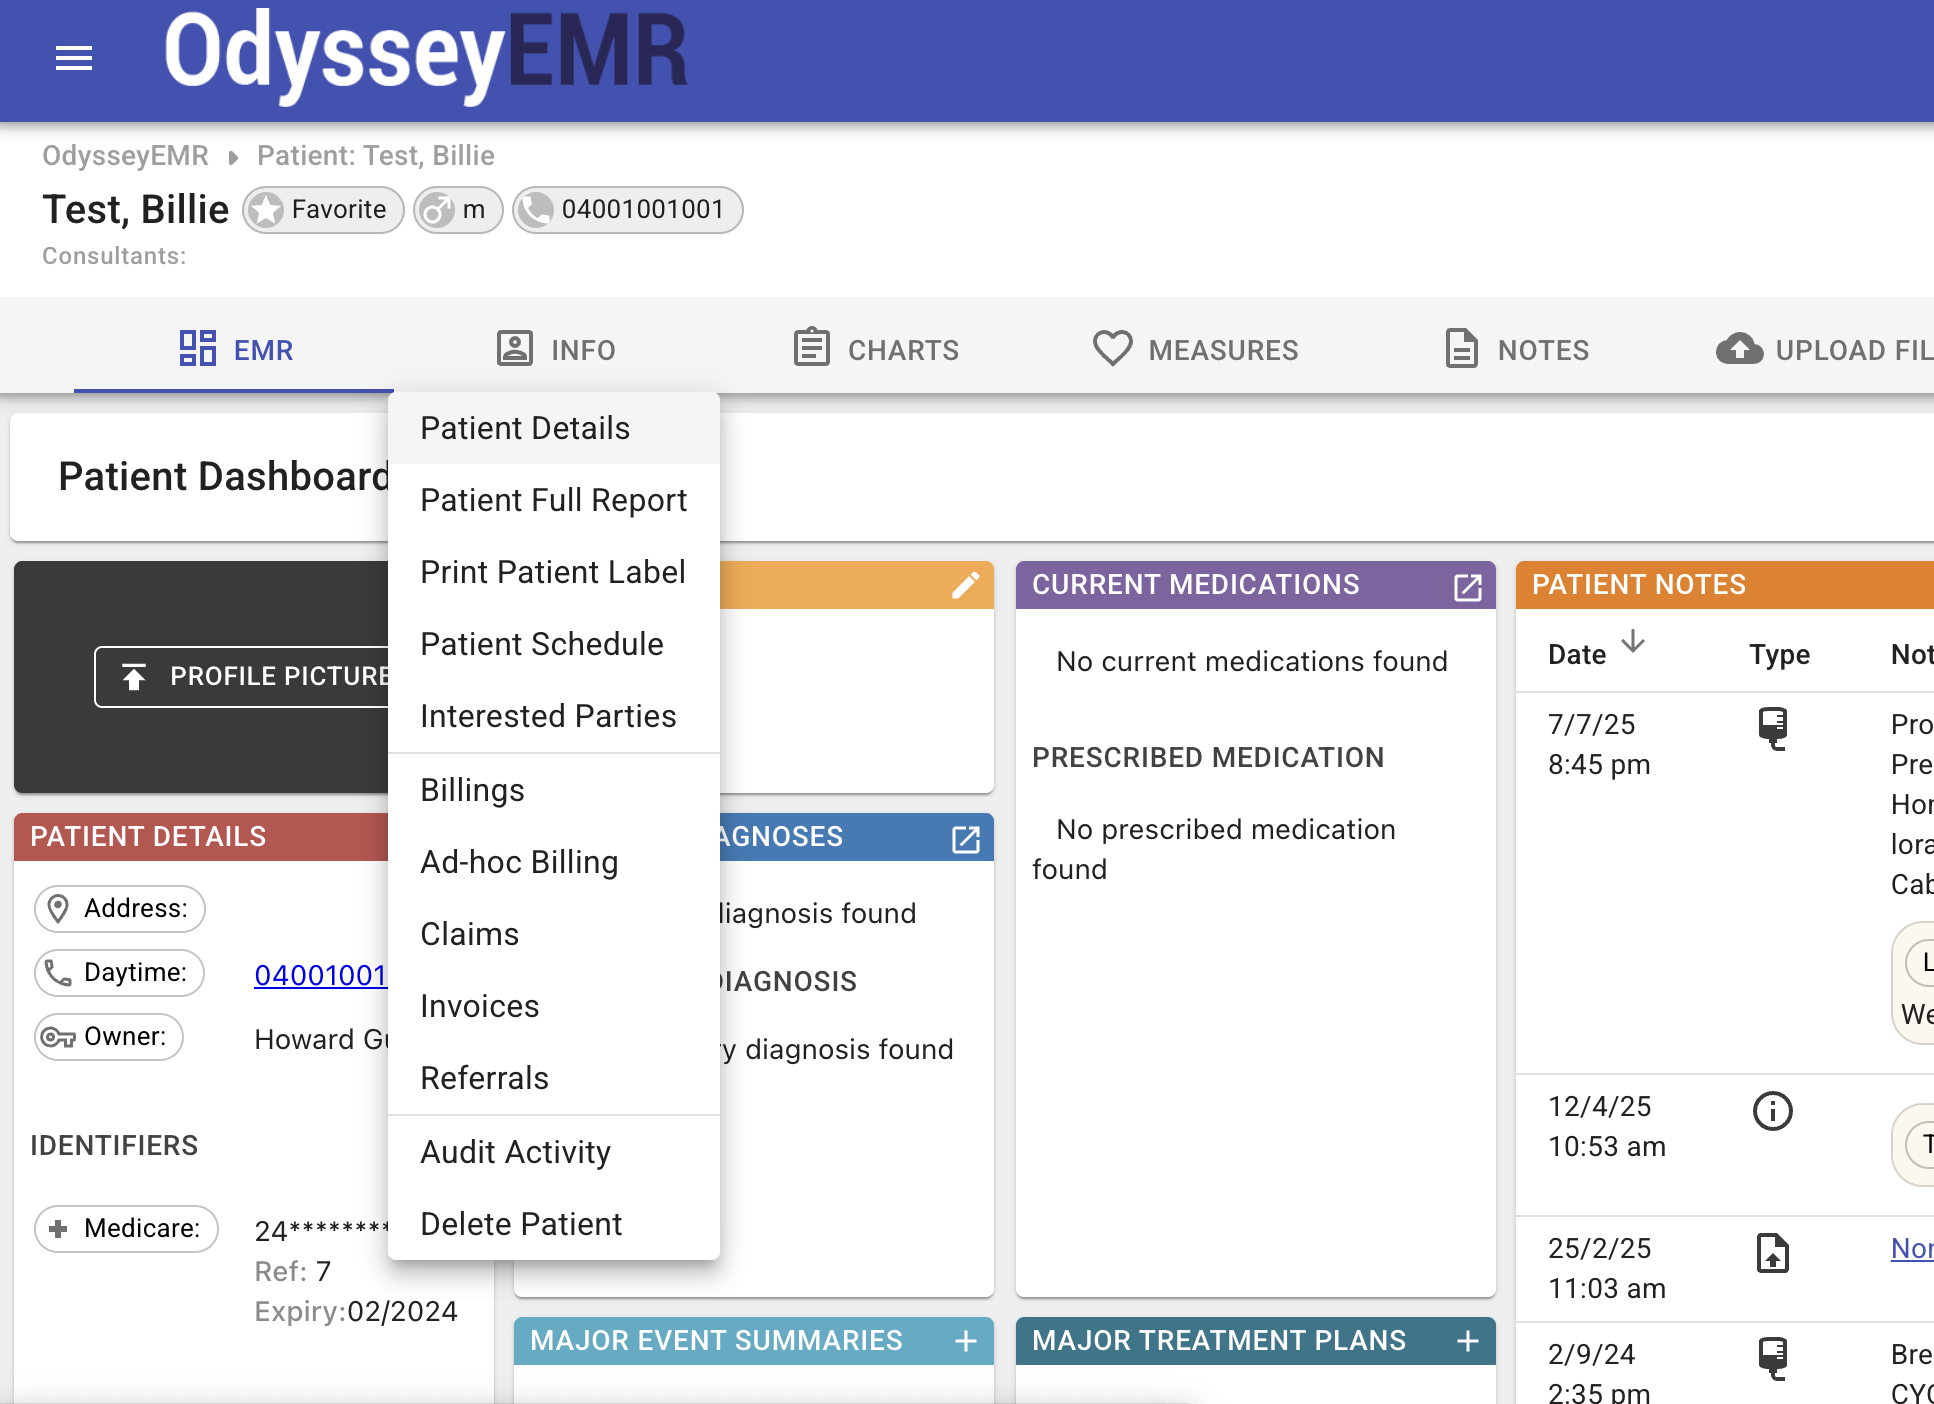Click the phone icon in the patient number badge
Screen dimensions: 1934x1404
tap(538, 210)
